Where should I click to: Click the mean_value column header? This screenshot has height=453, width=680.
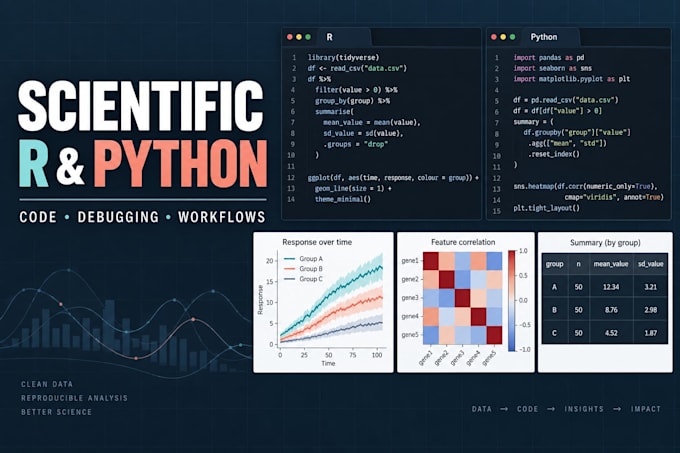611,264
